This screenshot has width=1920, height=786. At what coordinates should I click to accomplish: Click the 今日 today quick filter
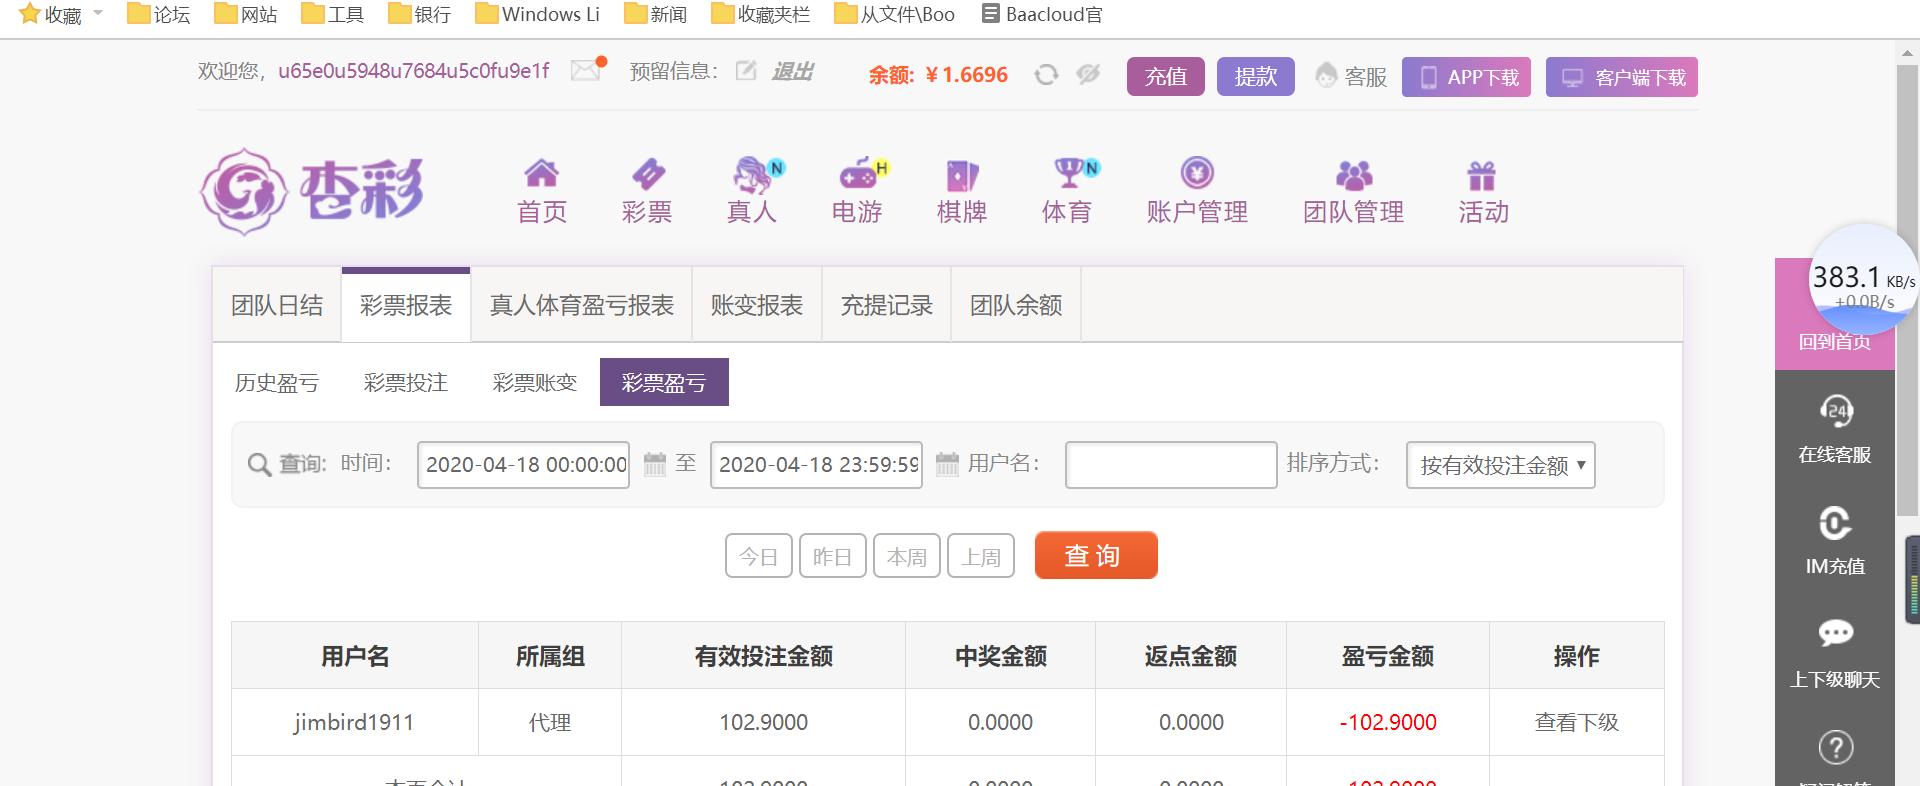click(759, 556)
